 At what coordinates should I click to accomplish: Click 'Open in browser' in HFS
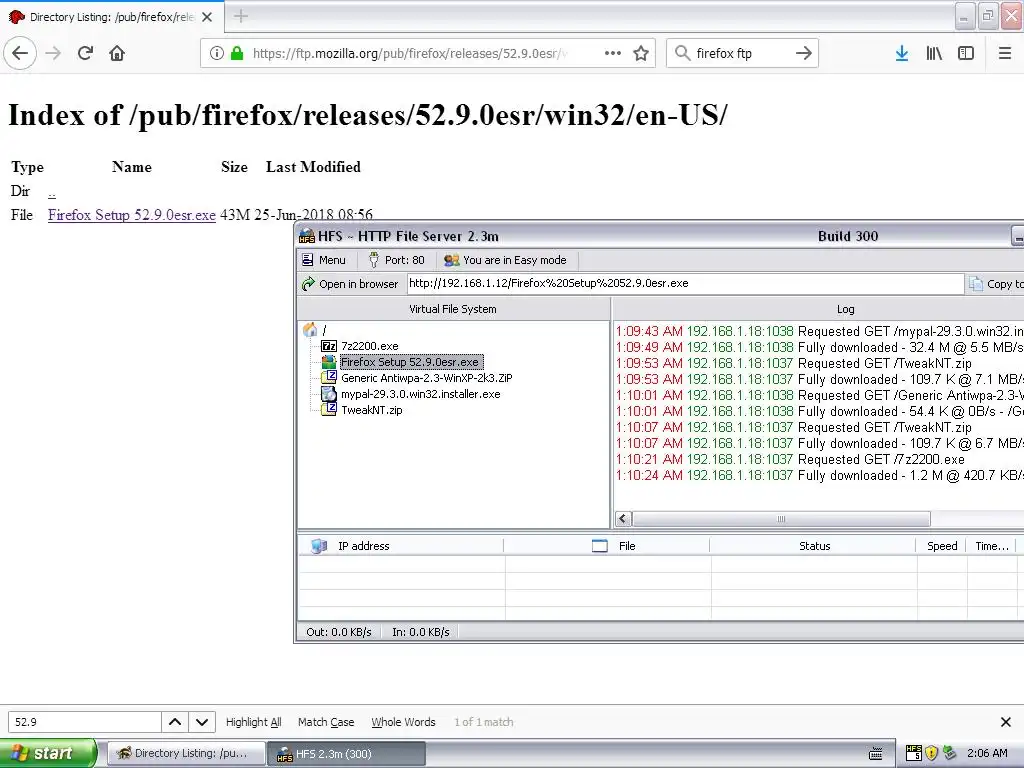pos(350,283)
